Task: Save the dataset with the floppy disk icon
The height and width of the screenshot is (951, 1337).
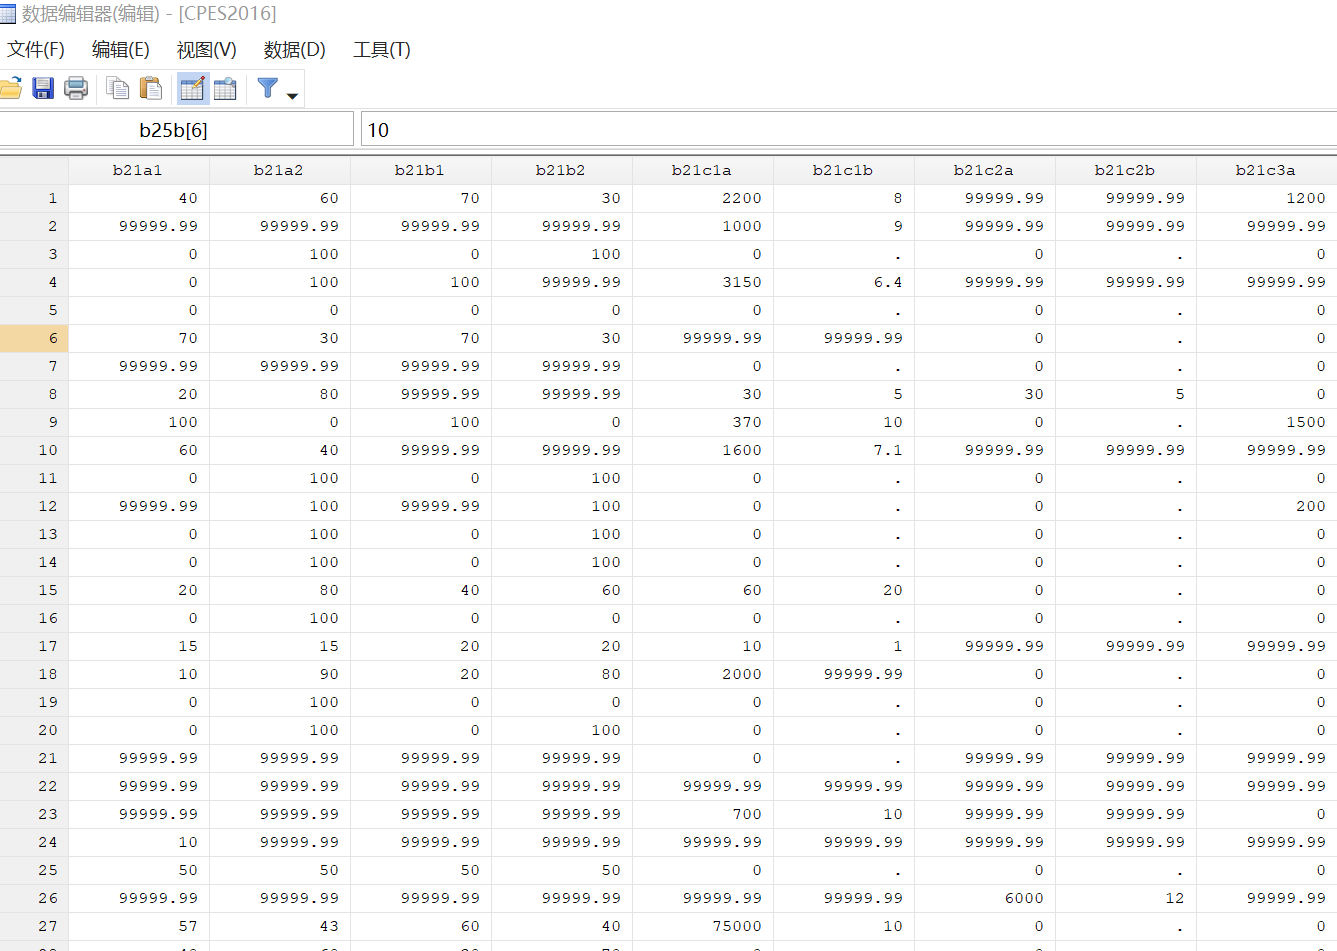Action: coord(43,89)
